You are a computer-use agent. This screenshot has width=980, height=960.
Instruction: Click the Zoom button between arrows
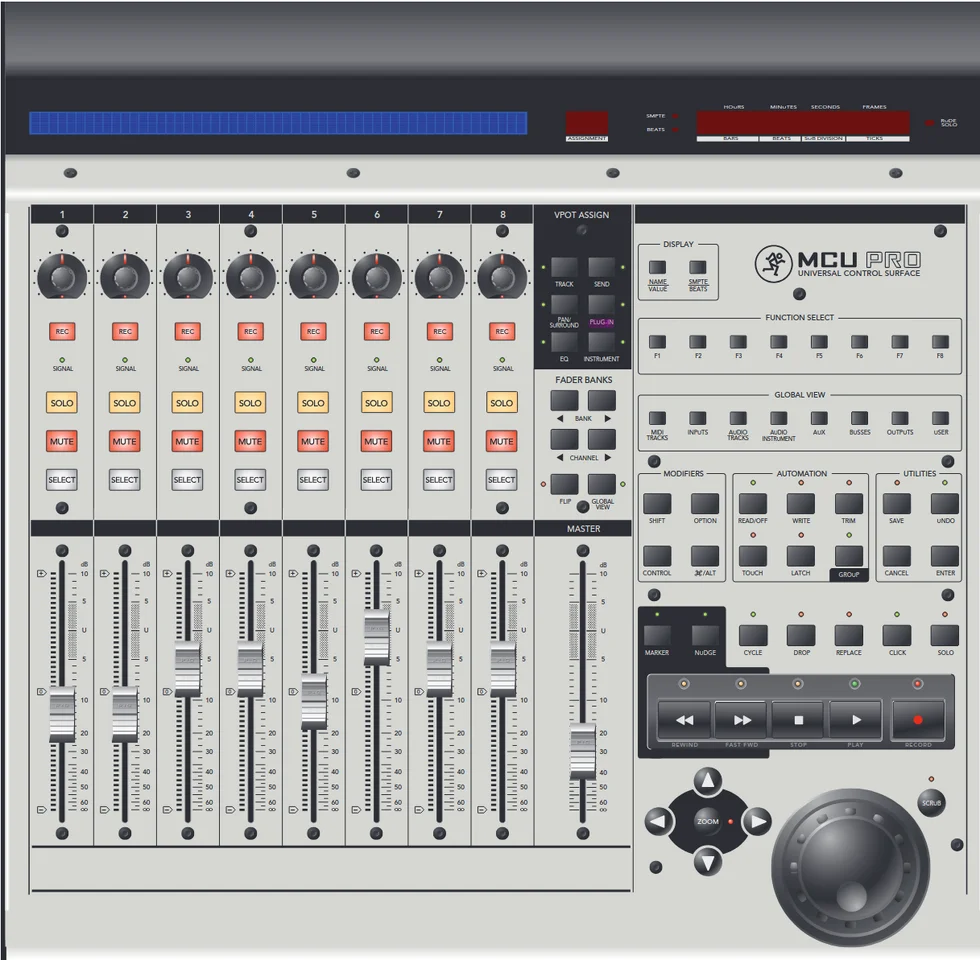coord(708,821)
